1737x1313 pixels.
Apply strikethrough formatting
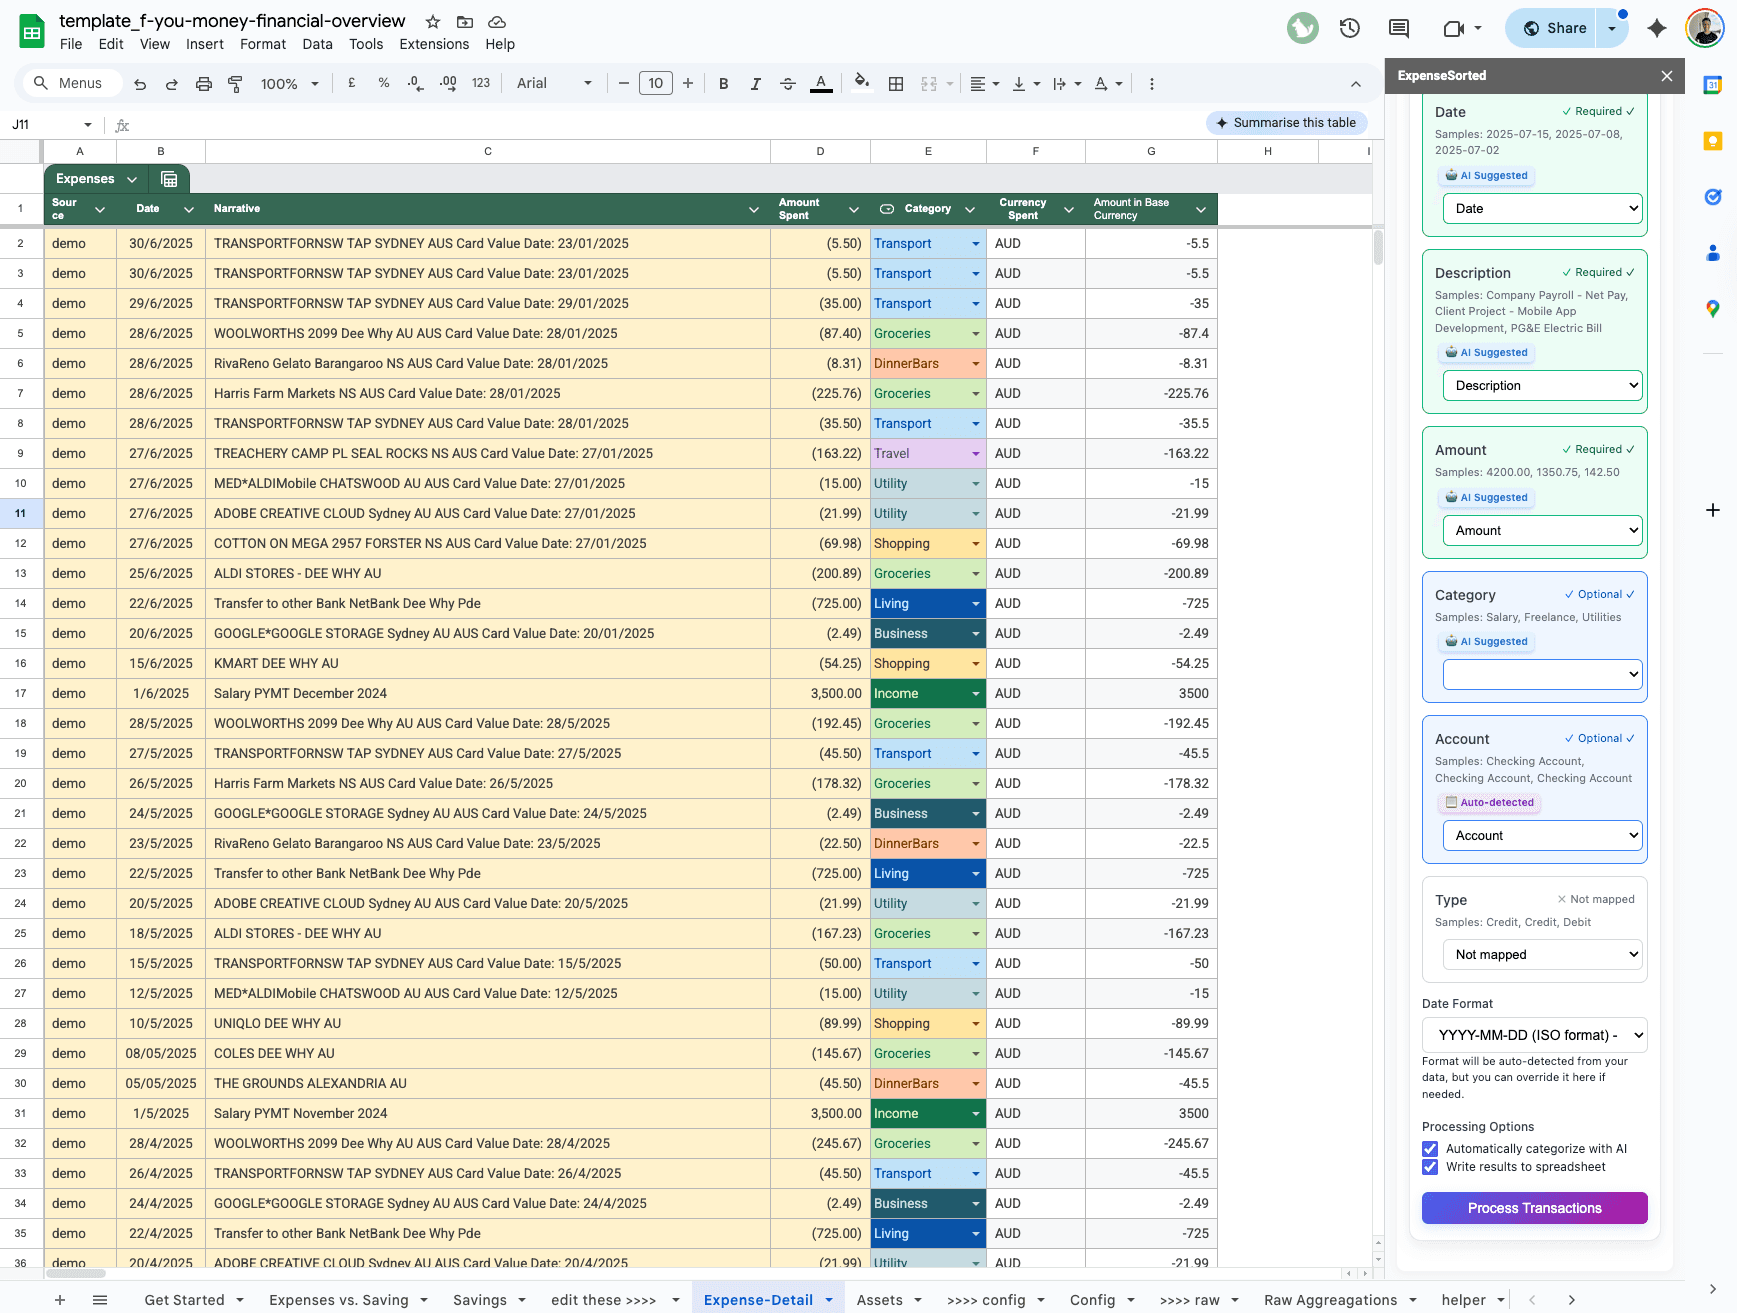pos(788,84)
